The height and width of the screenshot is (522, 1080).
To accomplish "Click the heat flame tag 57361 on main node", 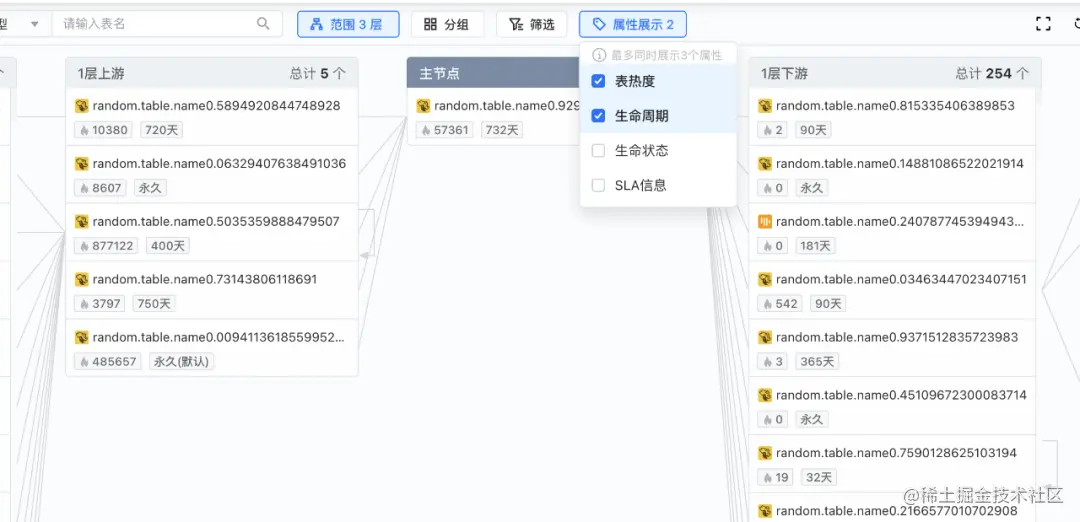I will [x=444, y=130].
